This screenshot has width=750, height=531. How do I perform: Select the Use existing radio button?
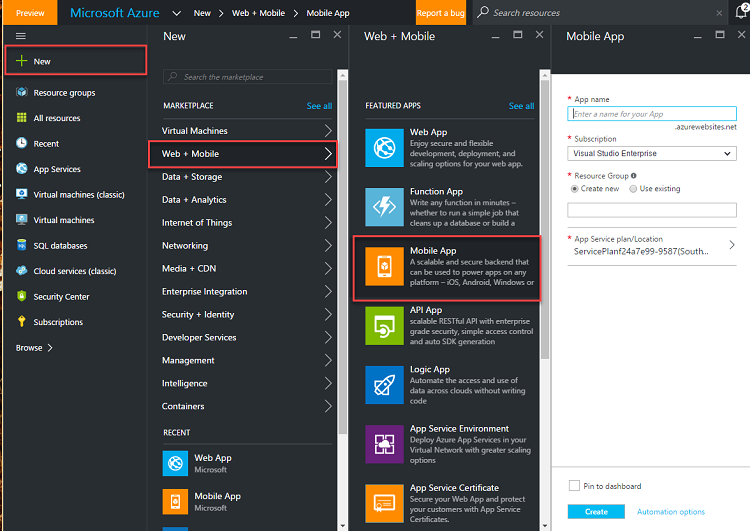click(633, 188)
